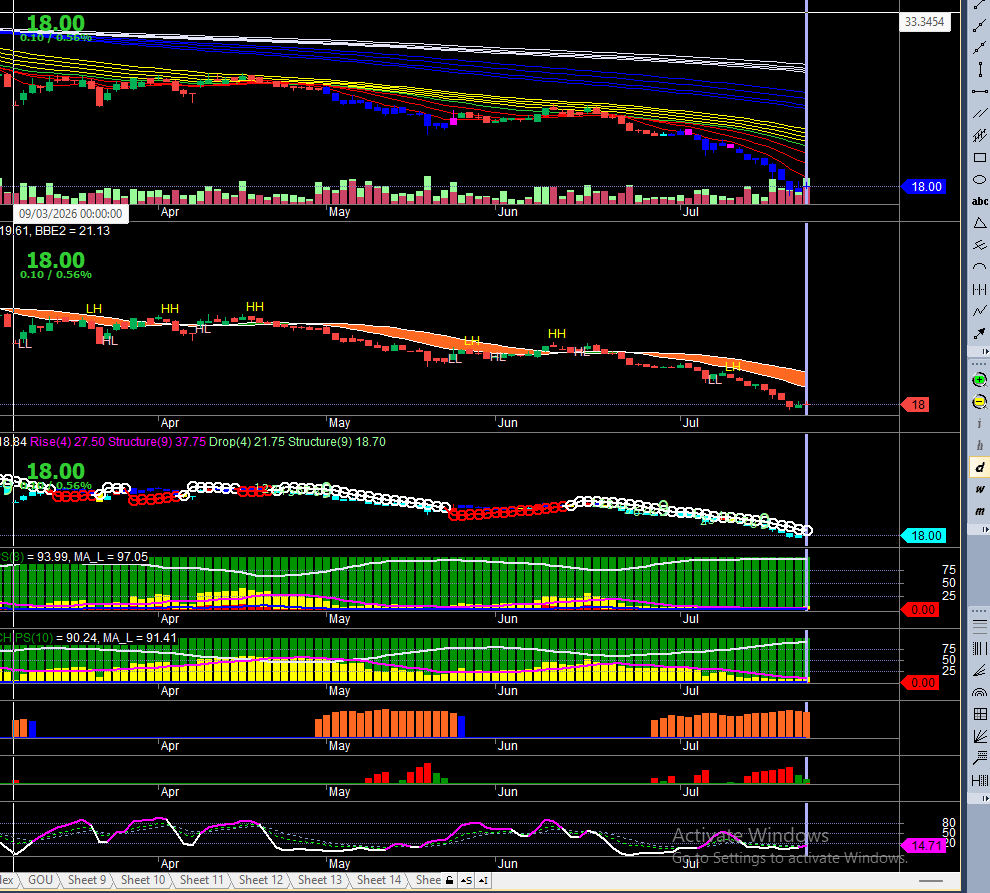Expand the drawing toolbar overflow arrow
The image size is (990, 893).
click(986, 351)
